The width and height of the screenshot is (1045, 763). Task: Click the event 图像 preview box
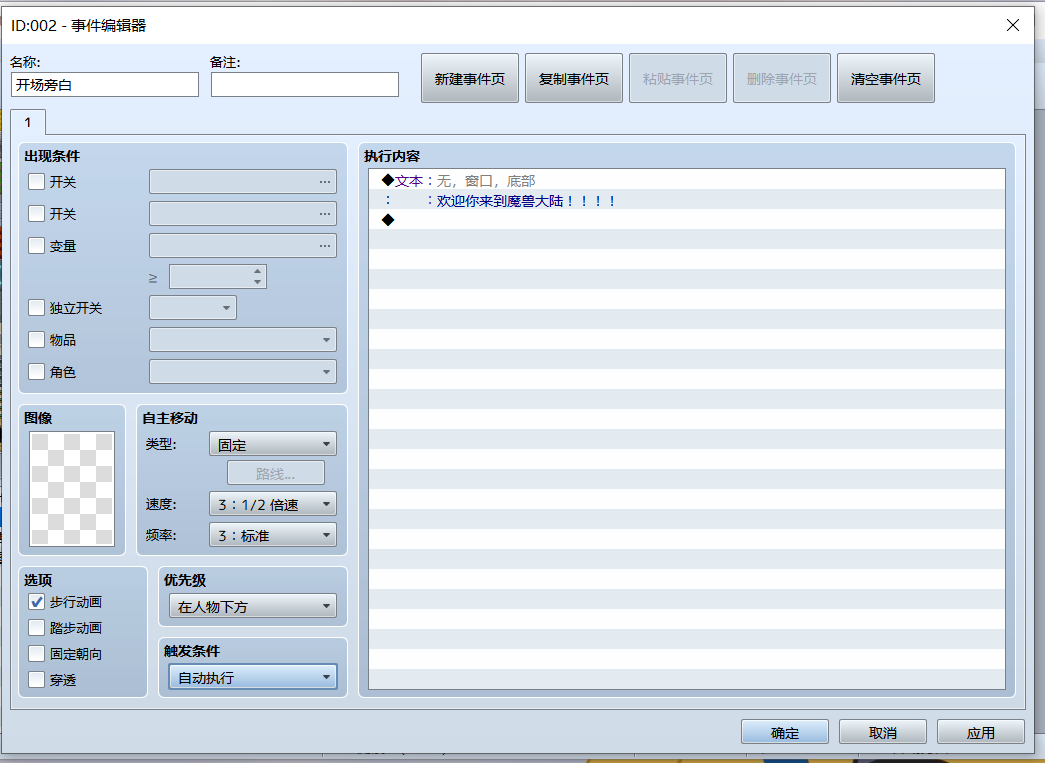(x=72, y=489)
